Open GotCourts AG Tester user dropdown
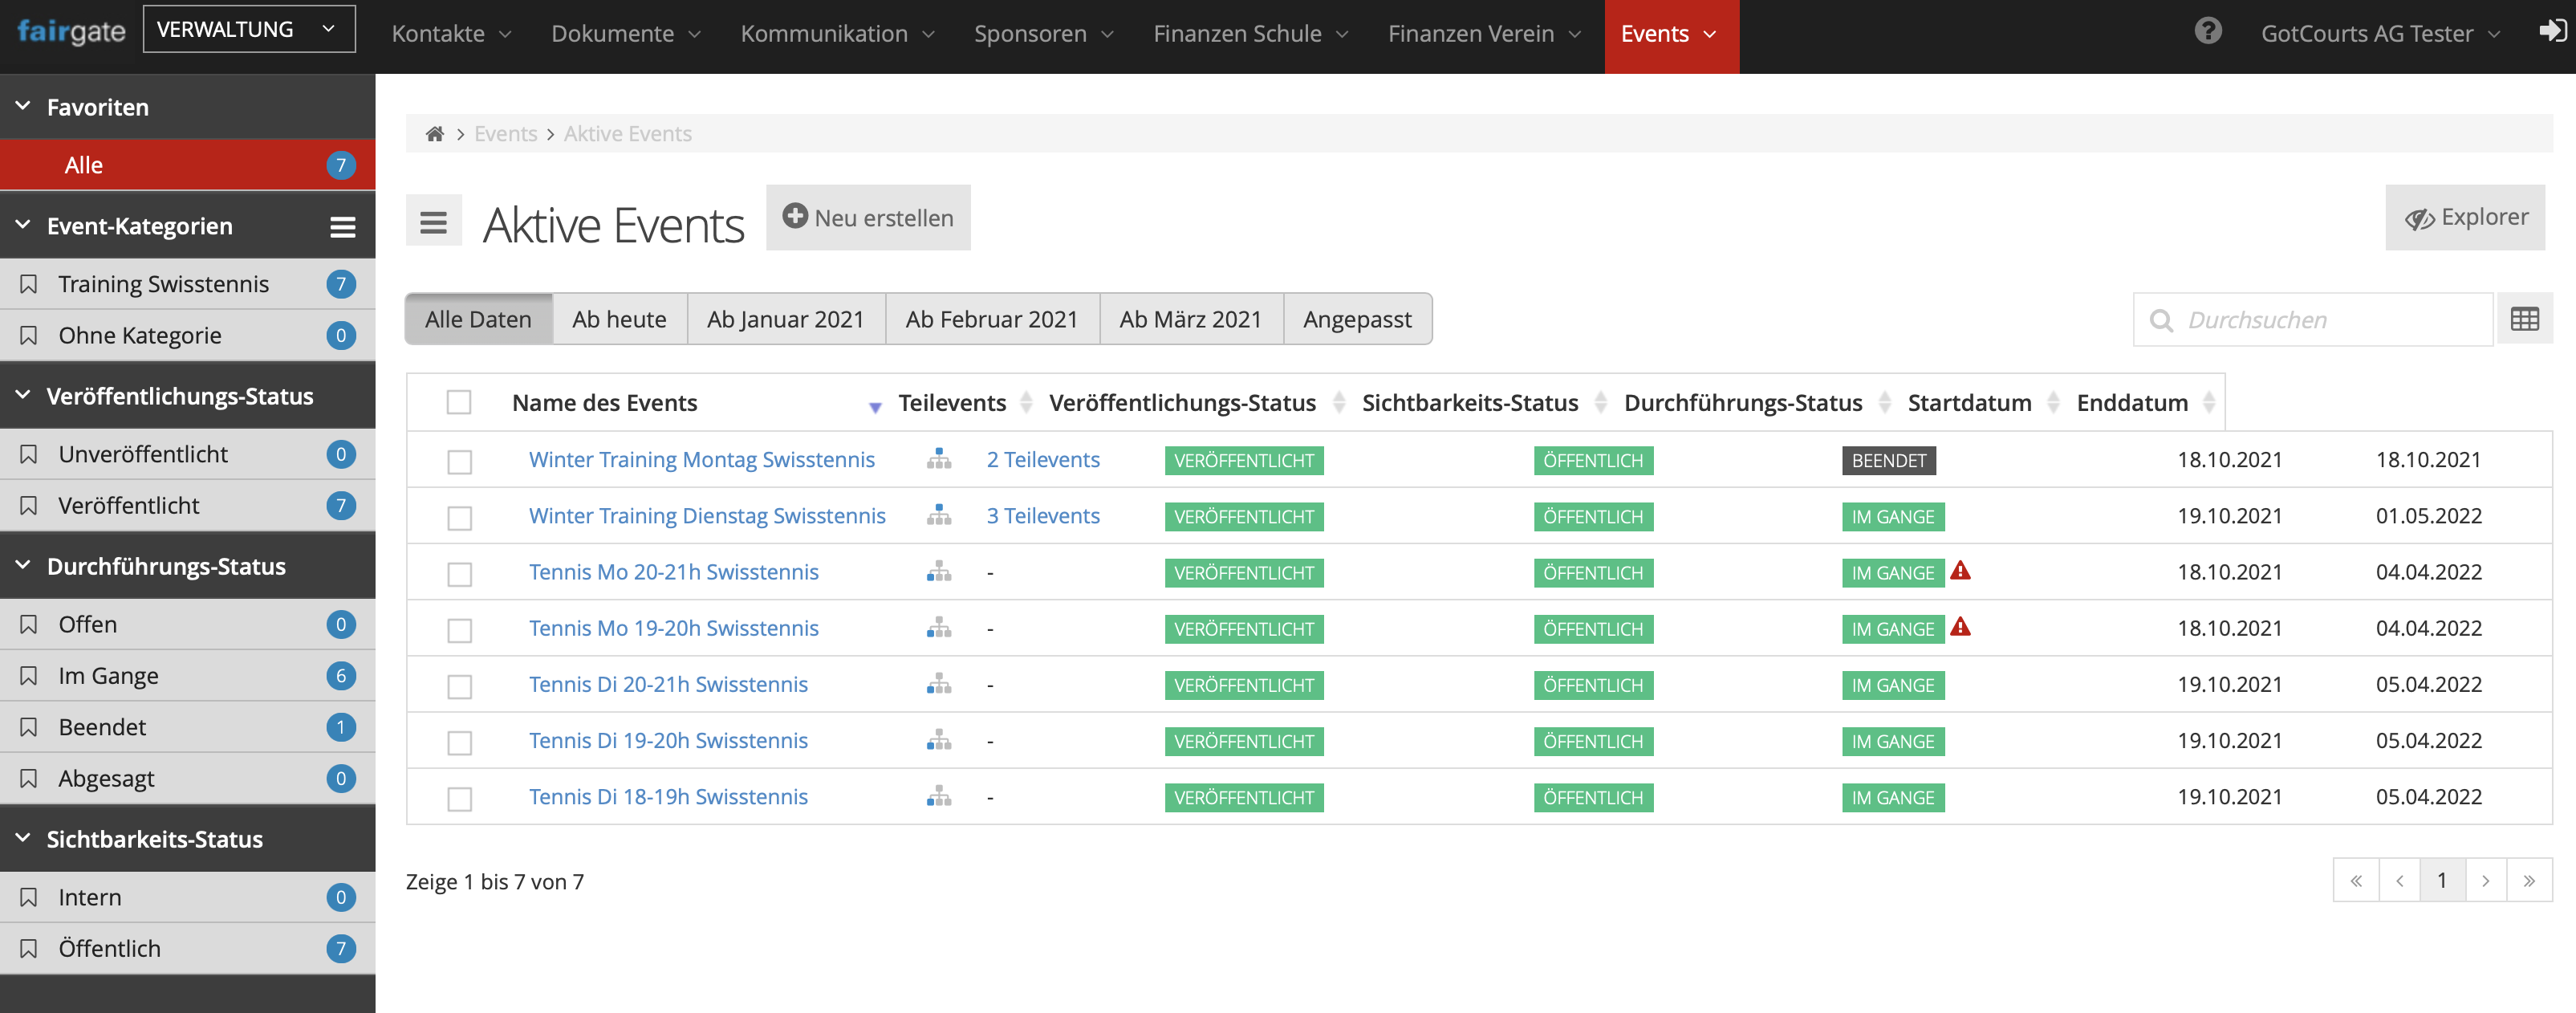 (2380, 34)
